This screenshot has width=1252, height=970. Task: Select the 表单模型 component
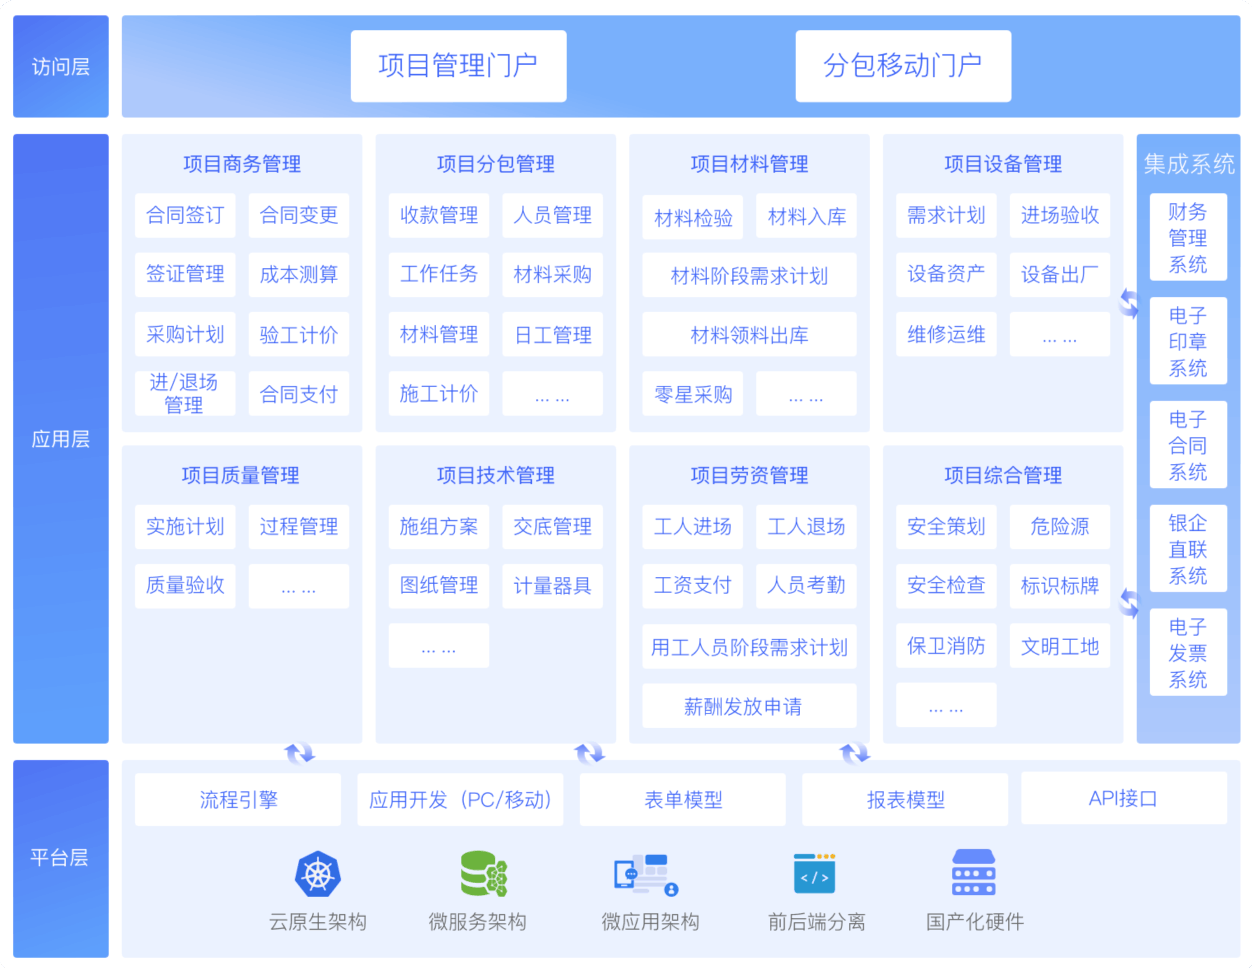point(683,800)
